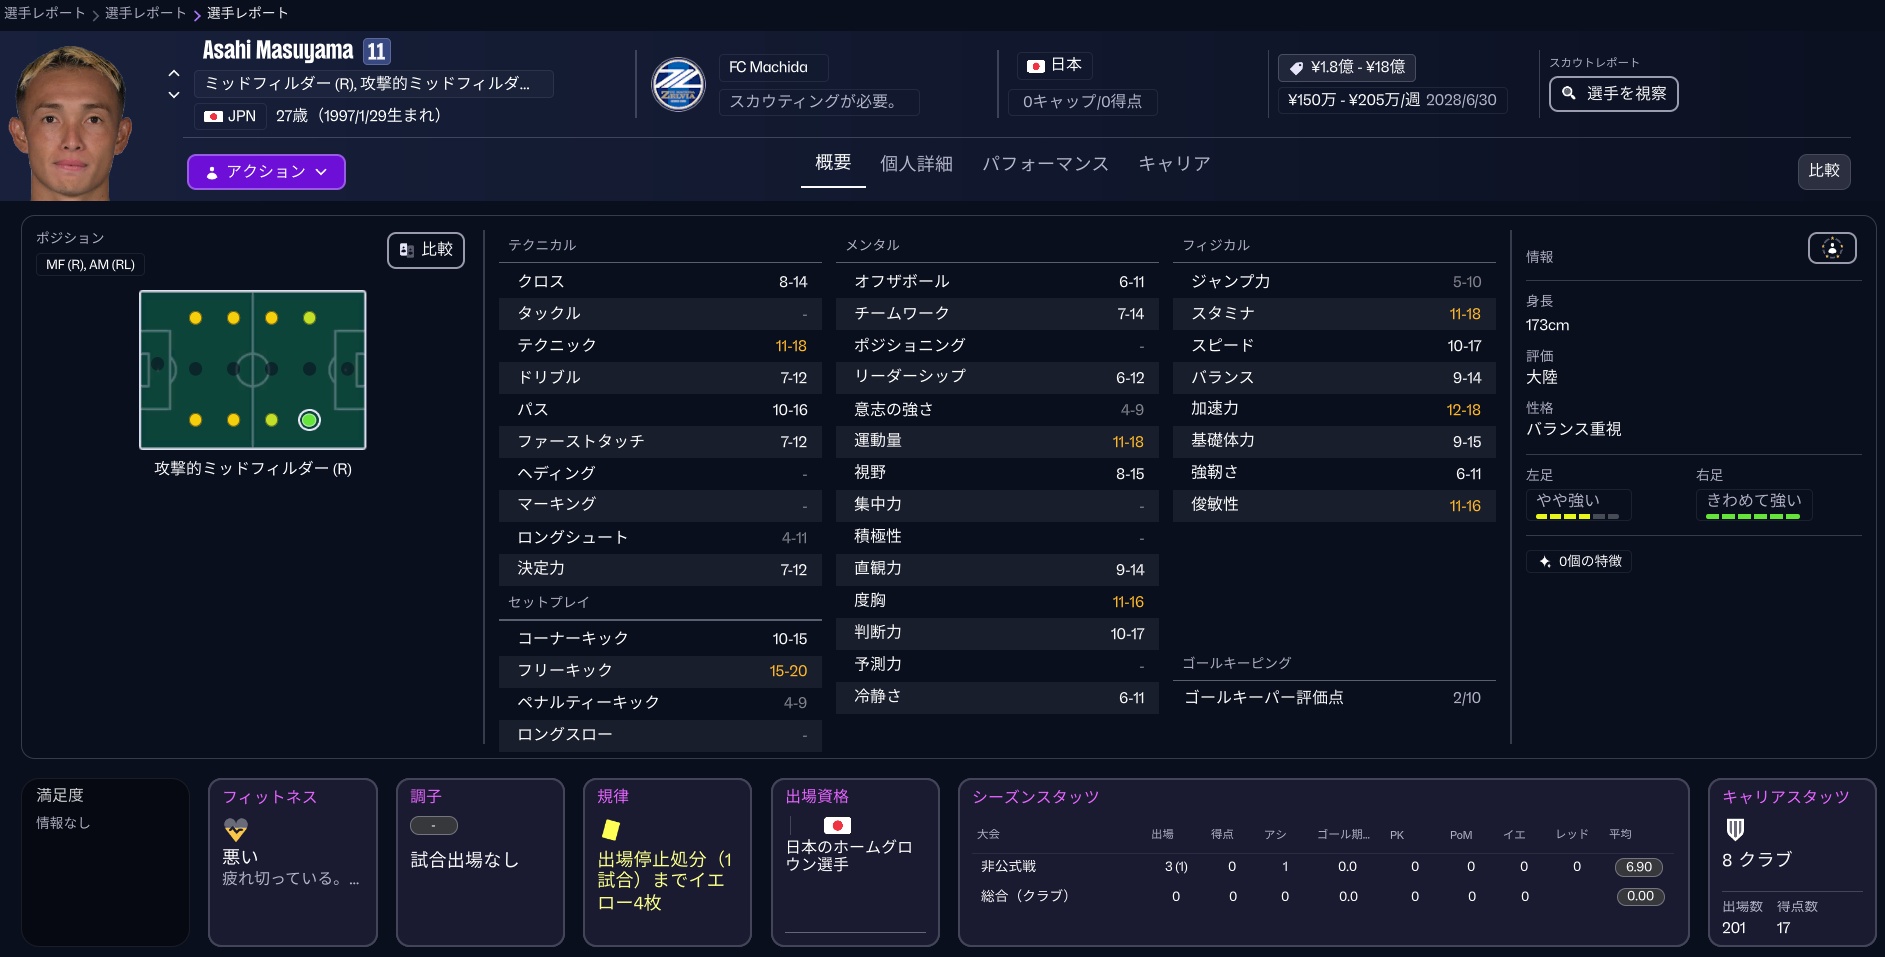Open the パフォーマンス tab
The height and width of the screenshot is (957, 1885).
click(1044, 164)
